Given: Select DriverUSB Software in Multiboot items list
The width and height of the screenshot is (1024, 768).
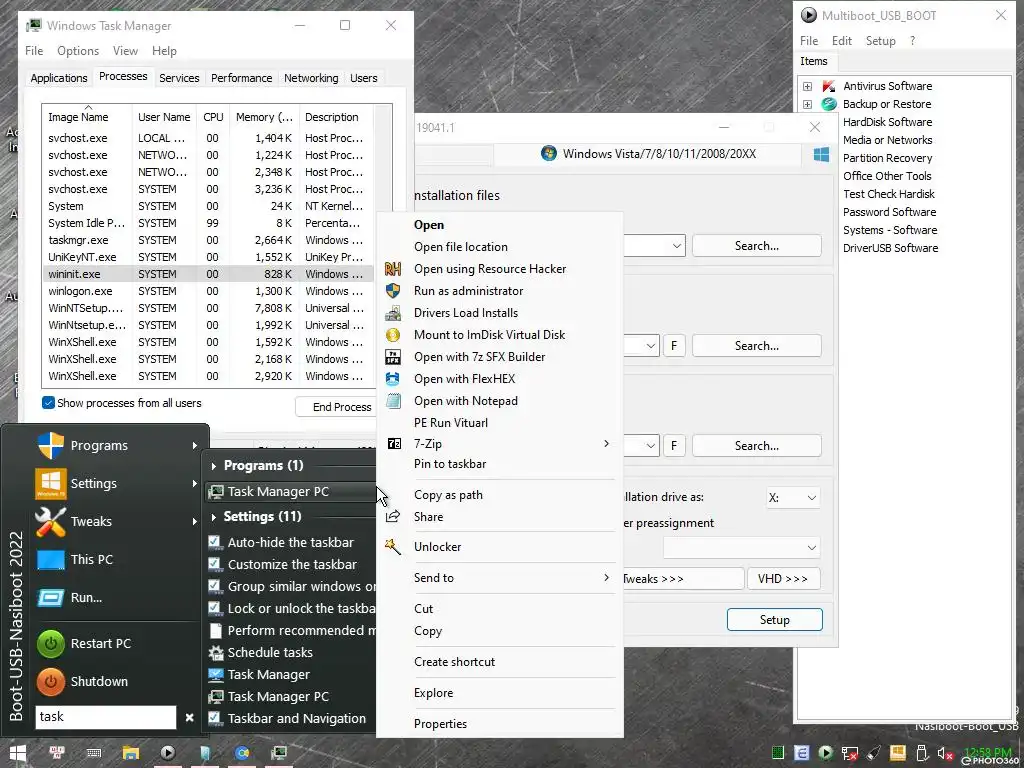Looking at the screenshot, I should (890, 248).
